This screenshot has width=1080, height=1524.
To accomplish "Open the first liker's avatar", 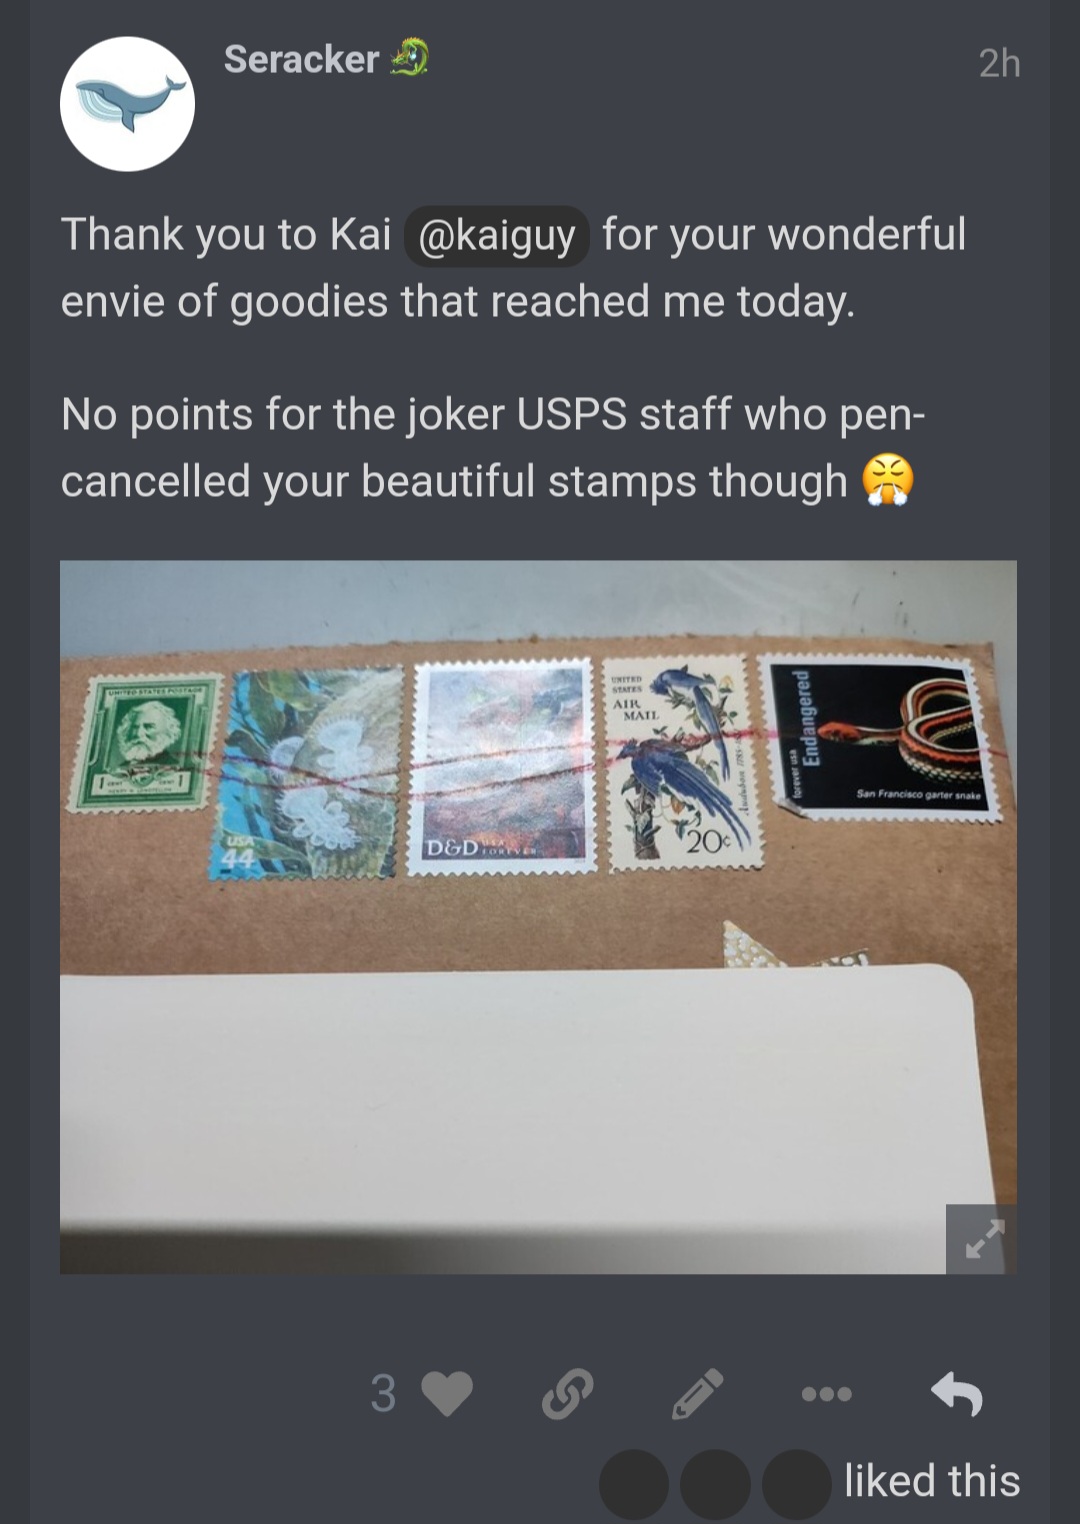I will tap(634, 1484).
